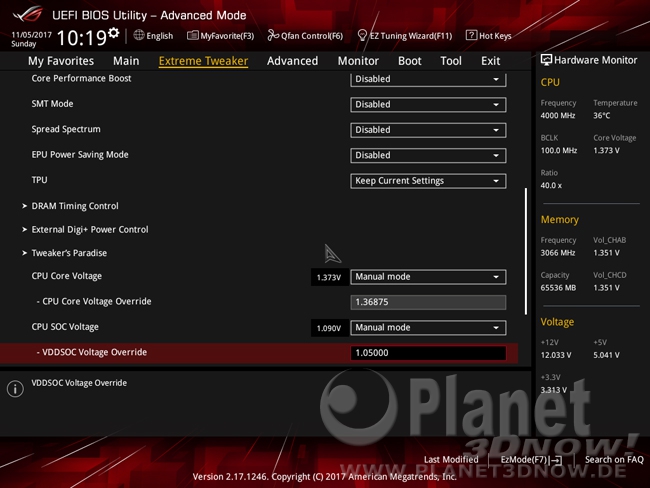Click the 1.090V SOC voltage readout
This screenshot has height=488, width=650.
(x=329, y=328)
